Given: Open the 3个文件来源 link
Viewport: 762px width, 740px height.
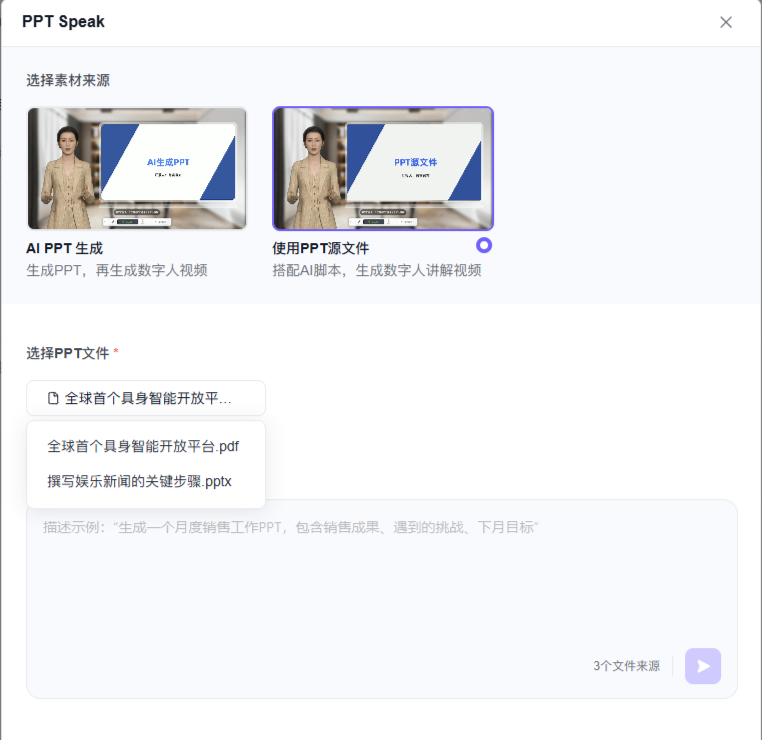Looking at the screenshot, I should [x=626, y=666].
